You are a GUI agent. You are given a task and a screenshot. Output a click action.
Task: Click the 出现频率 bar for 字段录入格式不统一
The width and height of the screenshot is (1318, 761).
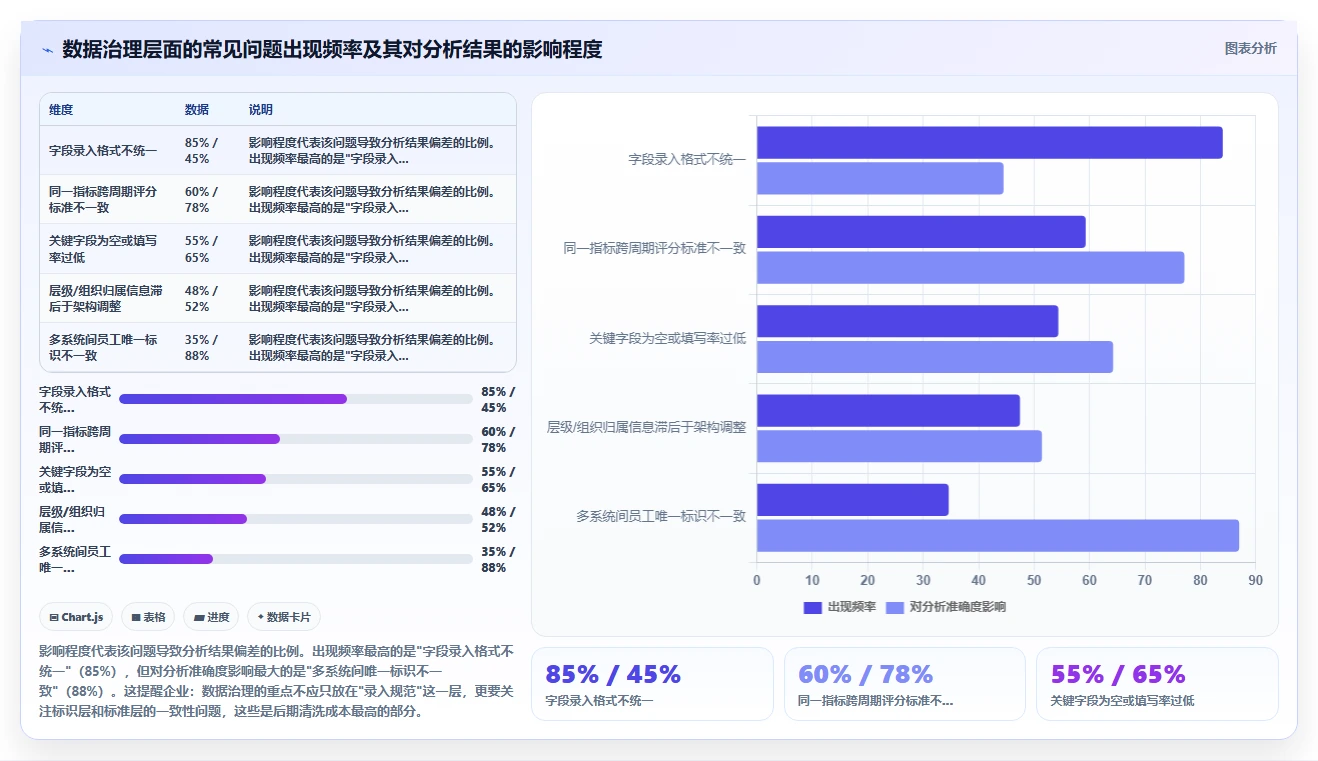pos(989,143)
